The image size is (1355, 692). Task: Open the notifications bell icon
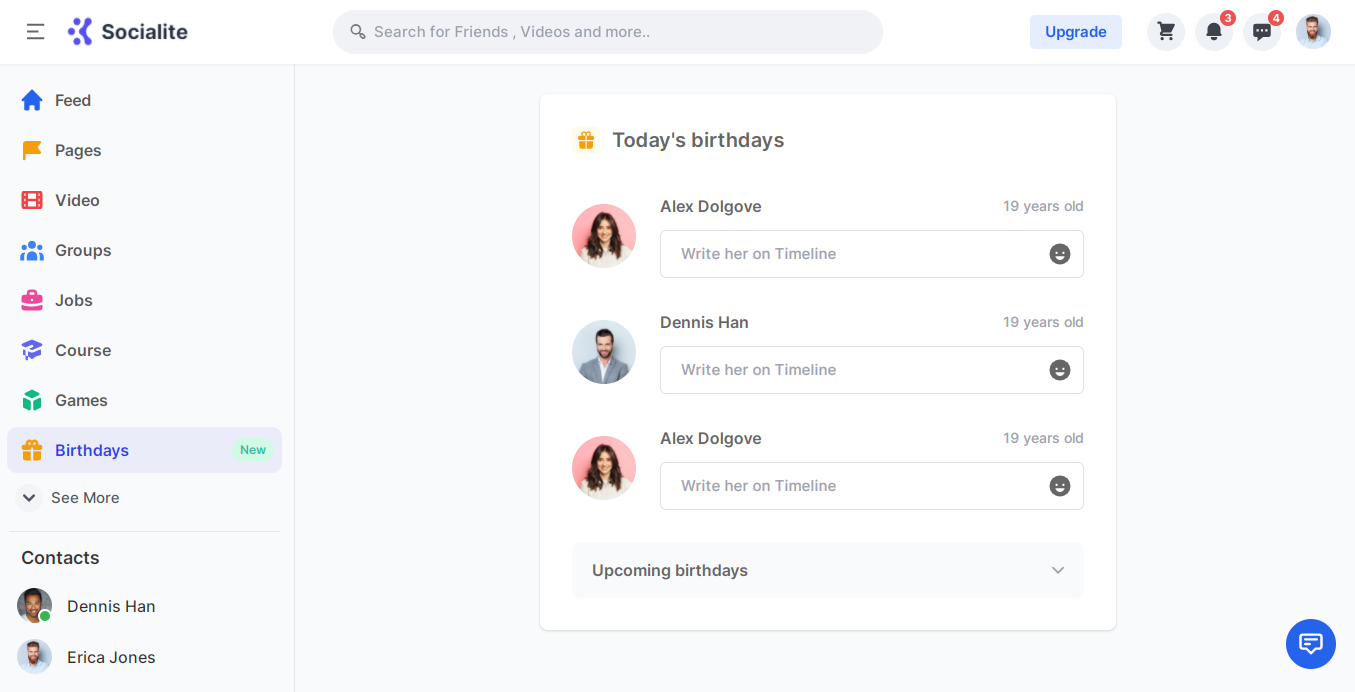click(1213, 32)
